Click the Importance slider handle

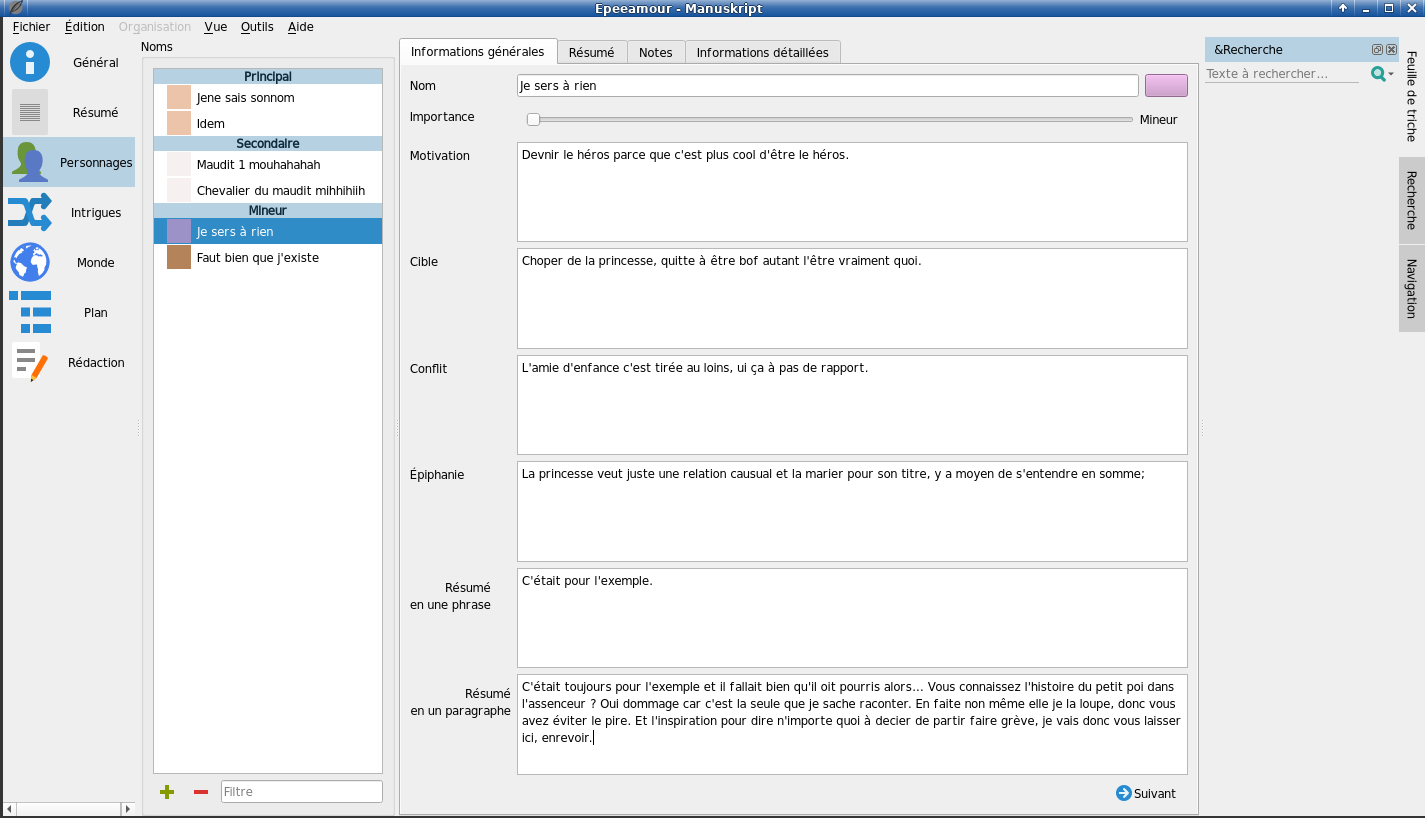coord(533,119)
